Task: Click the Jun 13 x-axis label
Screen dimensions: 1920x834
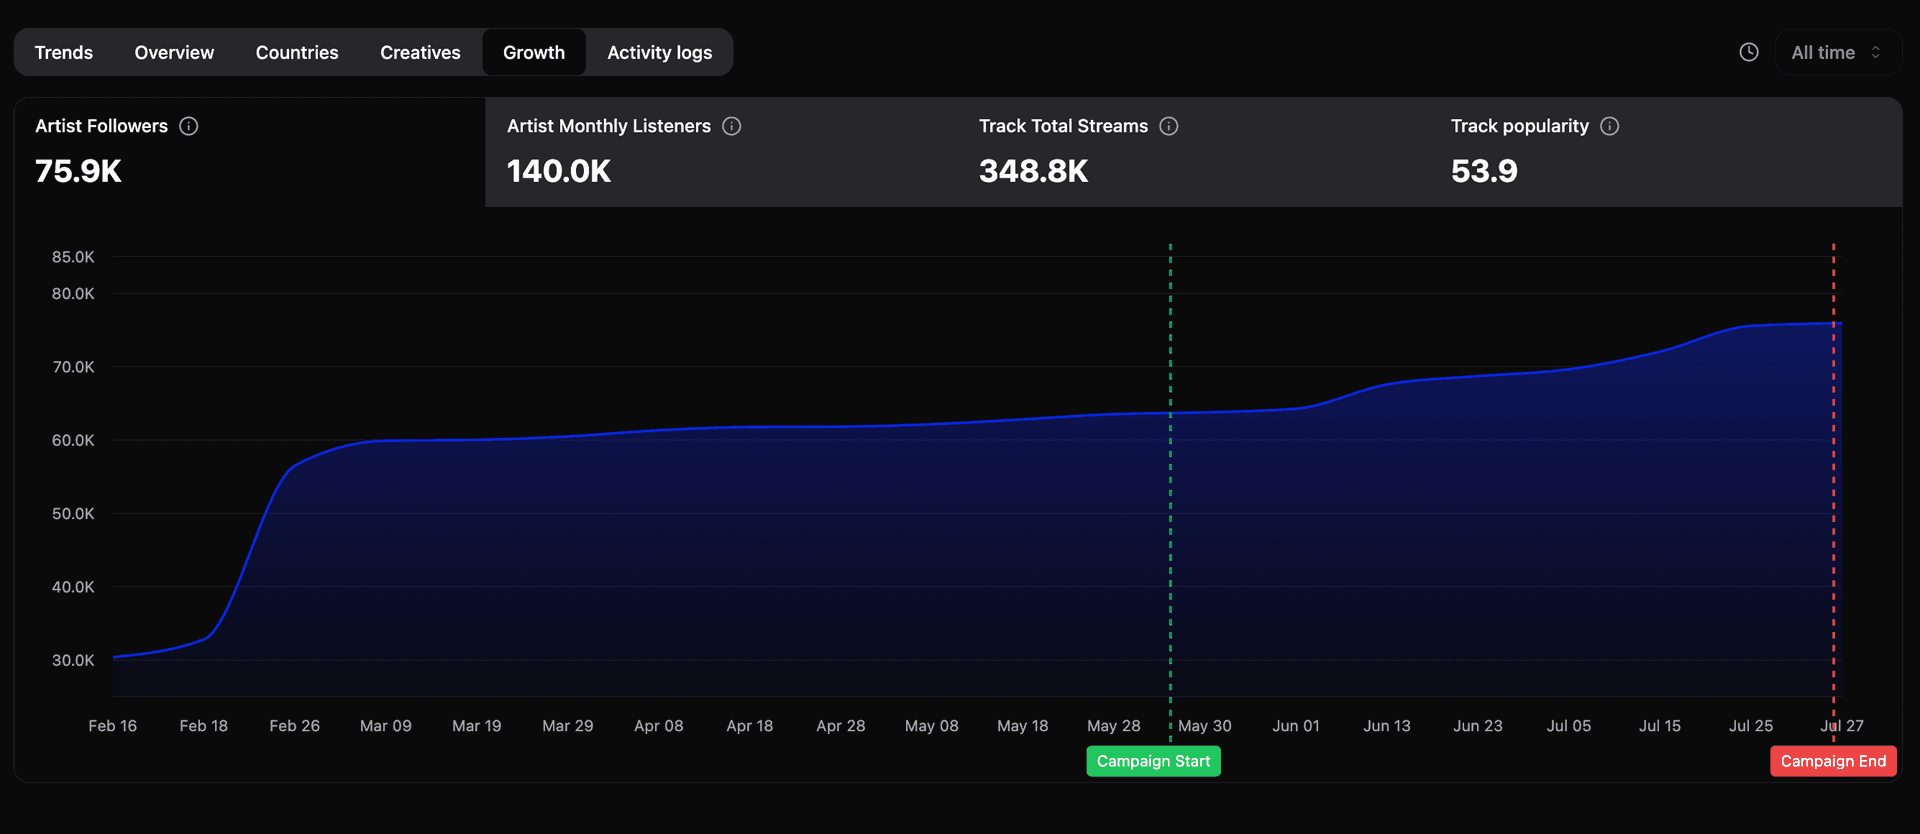Action: click(1386, 726)
